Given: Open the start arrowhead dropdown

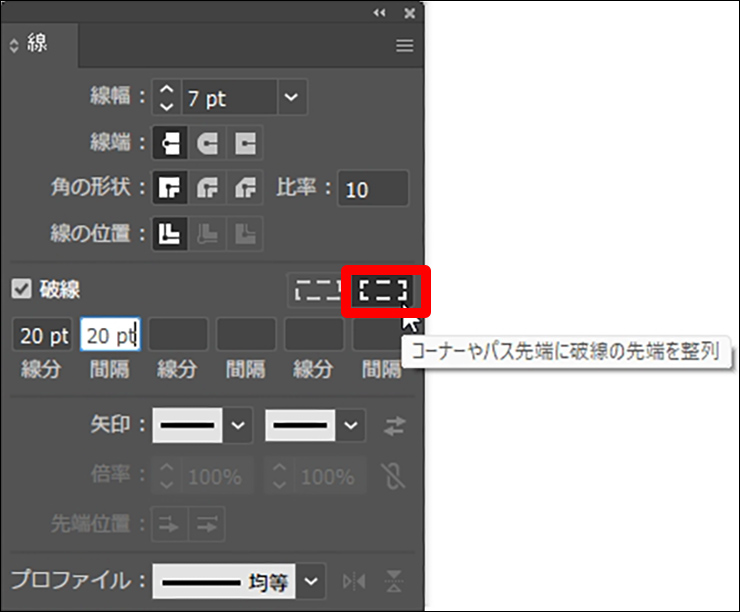Looking at the screenshot, I should coord(237,425).
